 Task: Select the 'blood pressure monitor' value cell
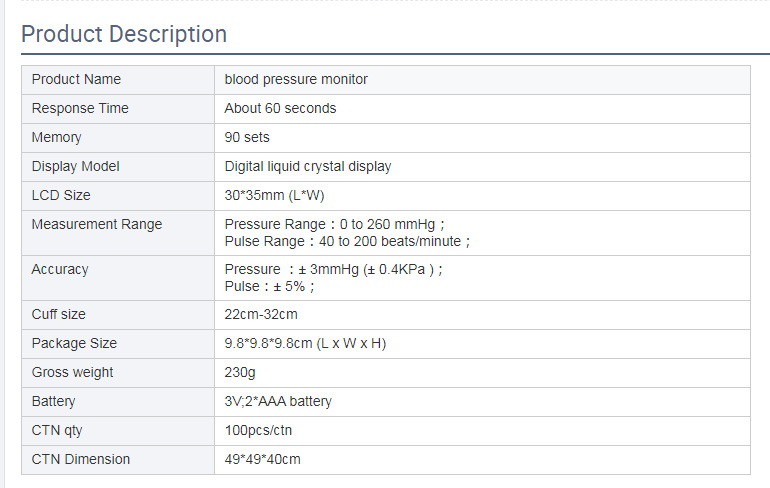point(296,79)
